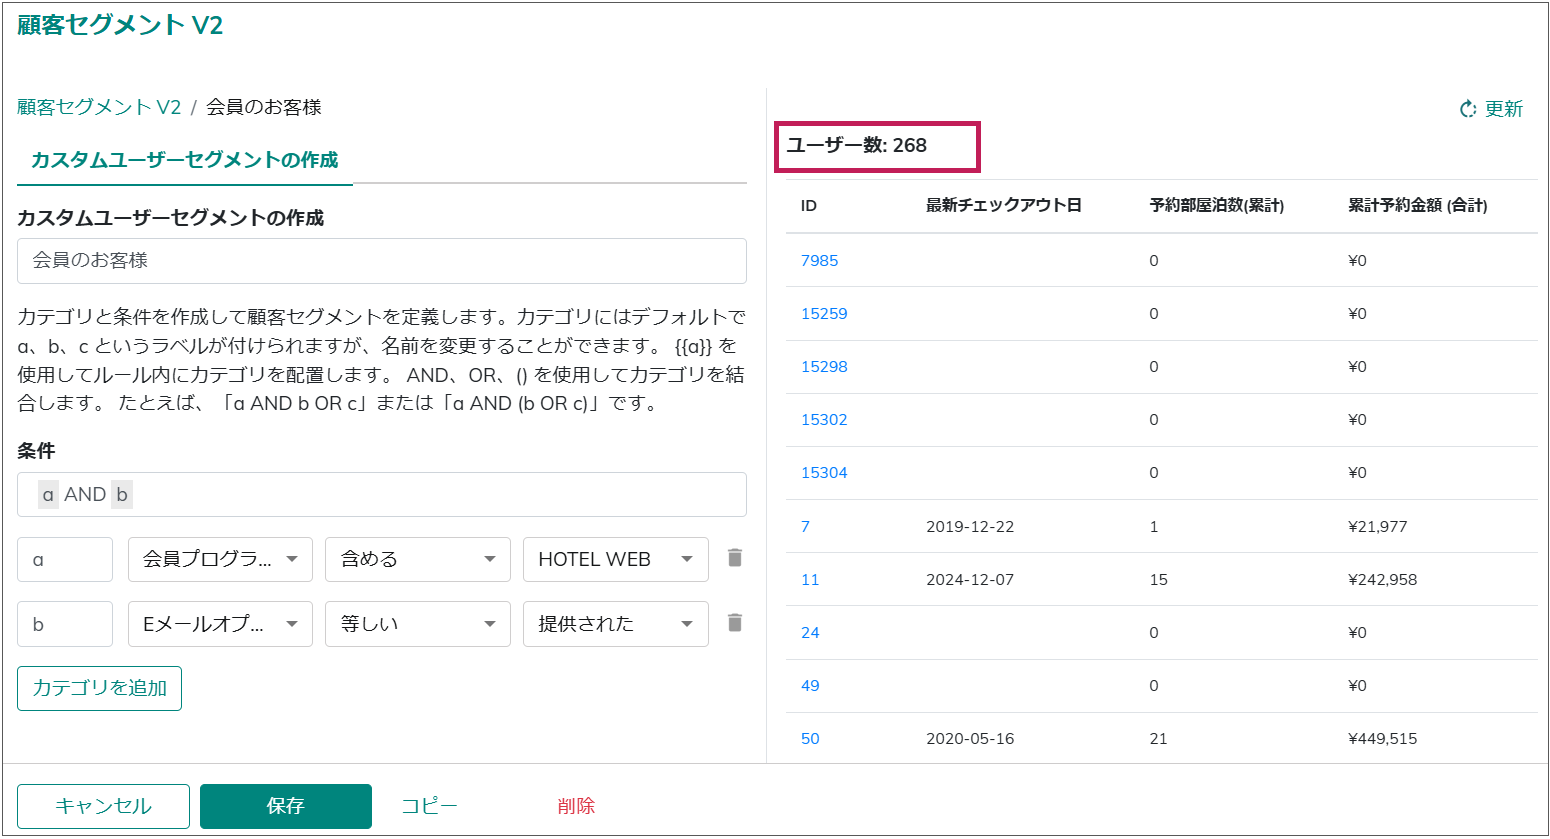Image resolution: width=1550 pixels, height=839 pixels.
Task: Open the 提供された value dropdown
Action: (616, 624)
